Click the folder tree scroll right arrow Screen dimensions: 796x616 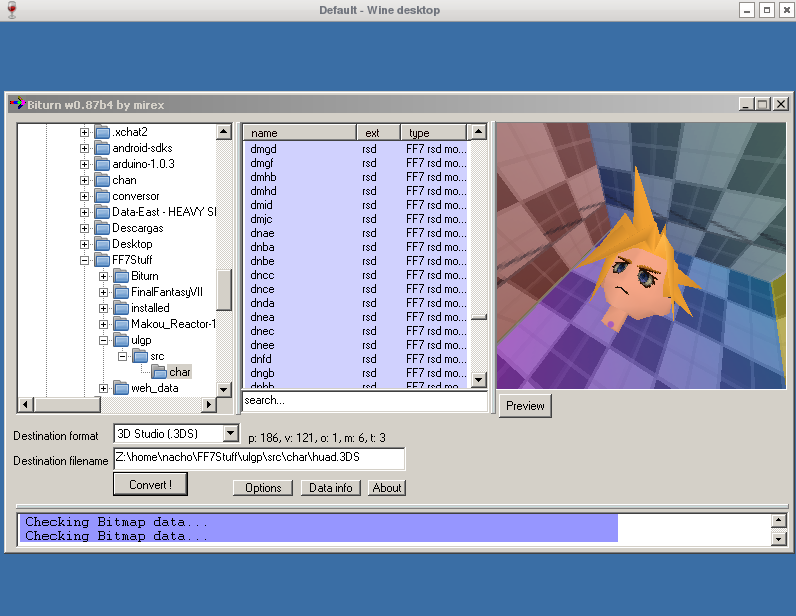click(x=208, y=405)
